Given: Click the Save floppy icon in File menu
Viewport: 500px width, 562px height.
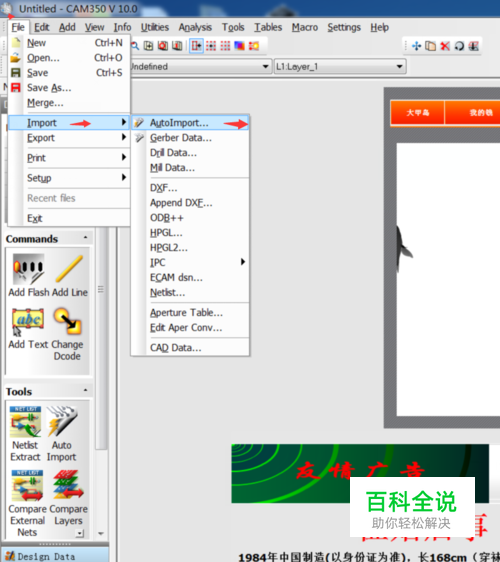Looking at the screenshot, I should (16, 73).
